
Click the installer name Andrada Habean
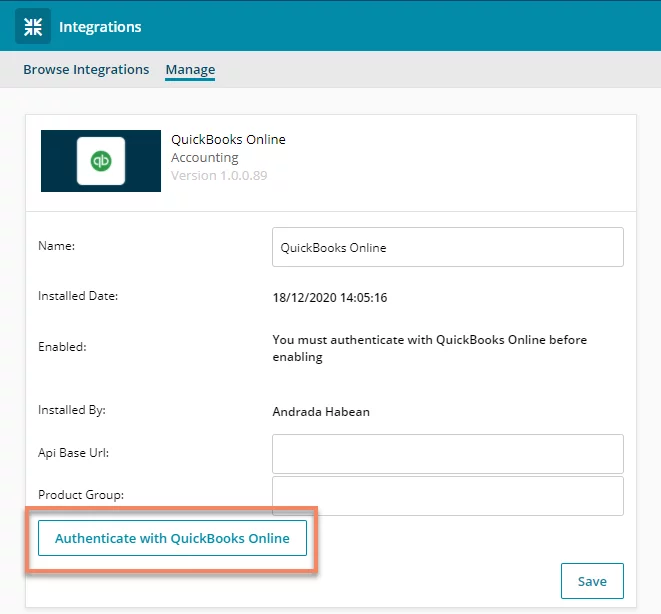point(321,412)
